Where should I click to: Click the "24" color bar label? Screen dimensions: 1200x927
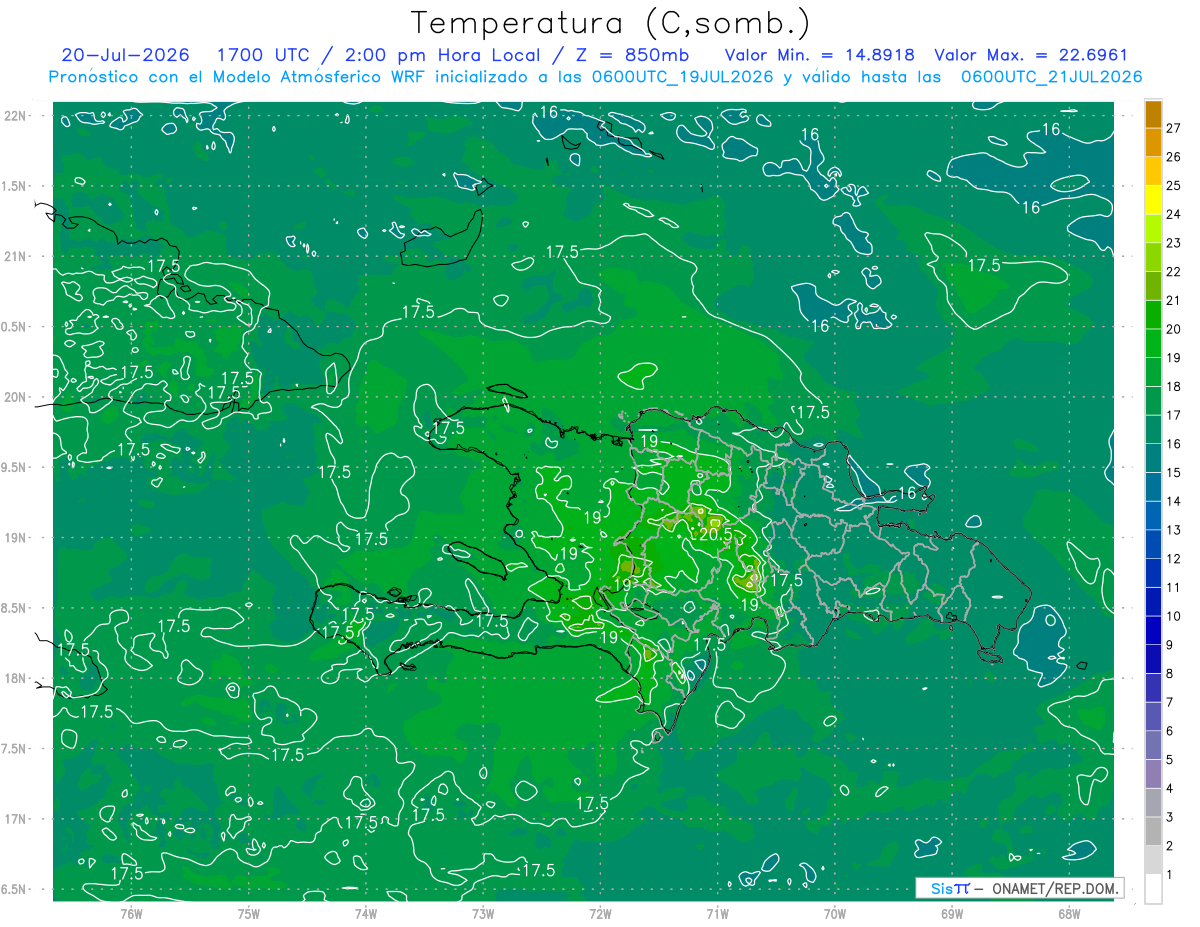(1174, 214)
